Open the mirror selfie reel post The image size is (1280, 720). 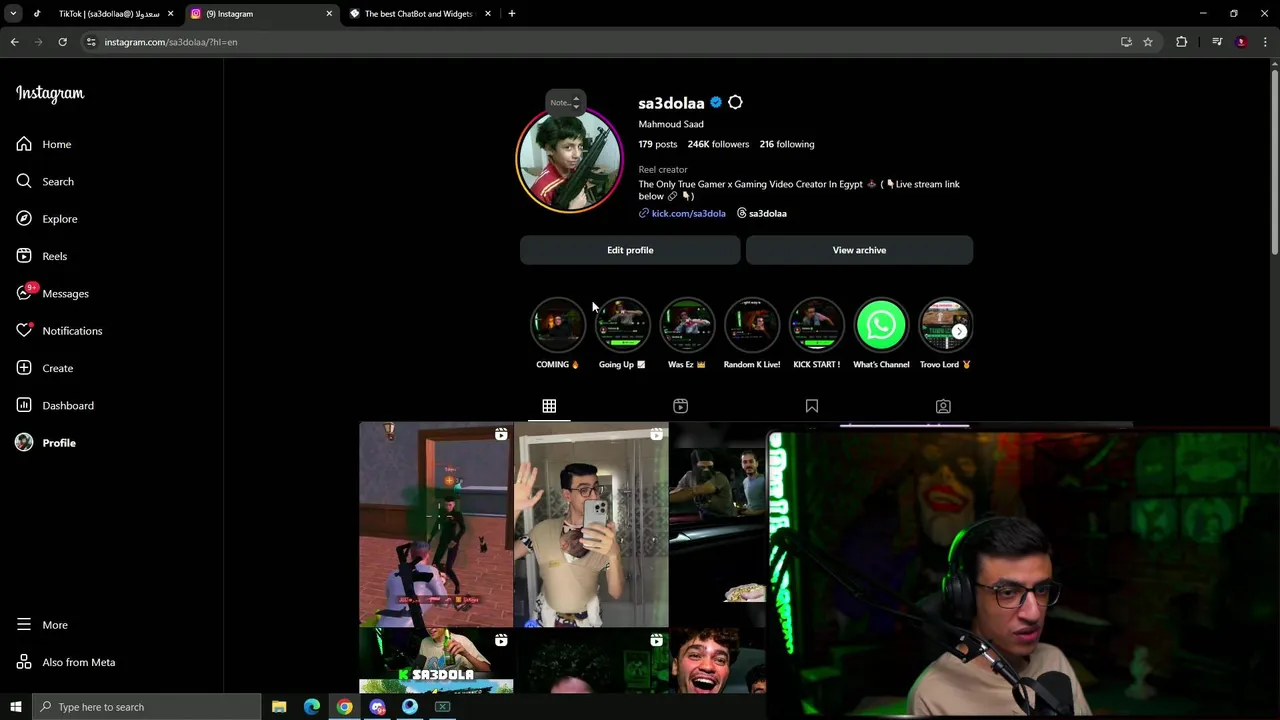tap(591, 525)
